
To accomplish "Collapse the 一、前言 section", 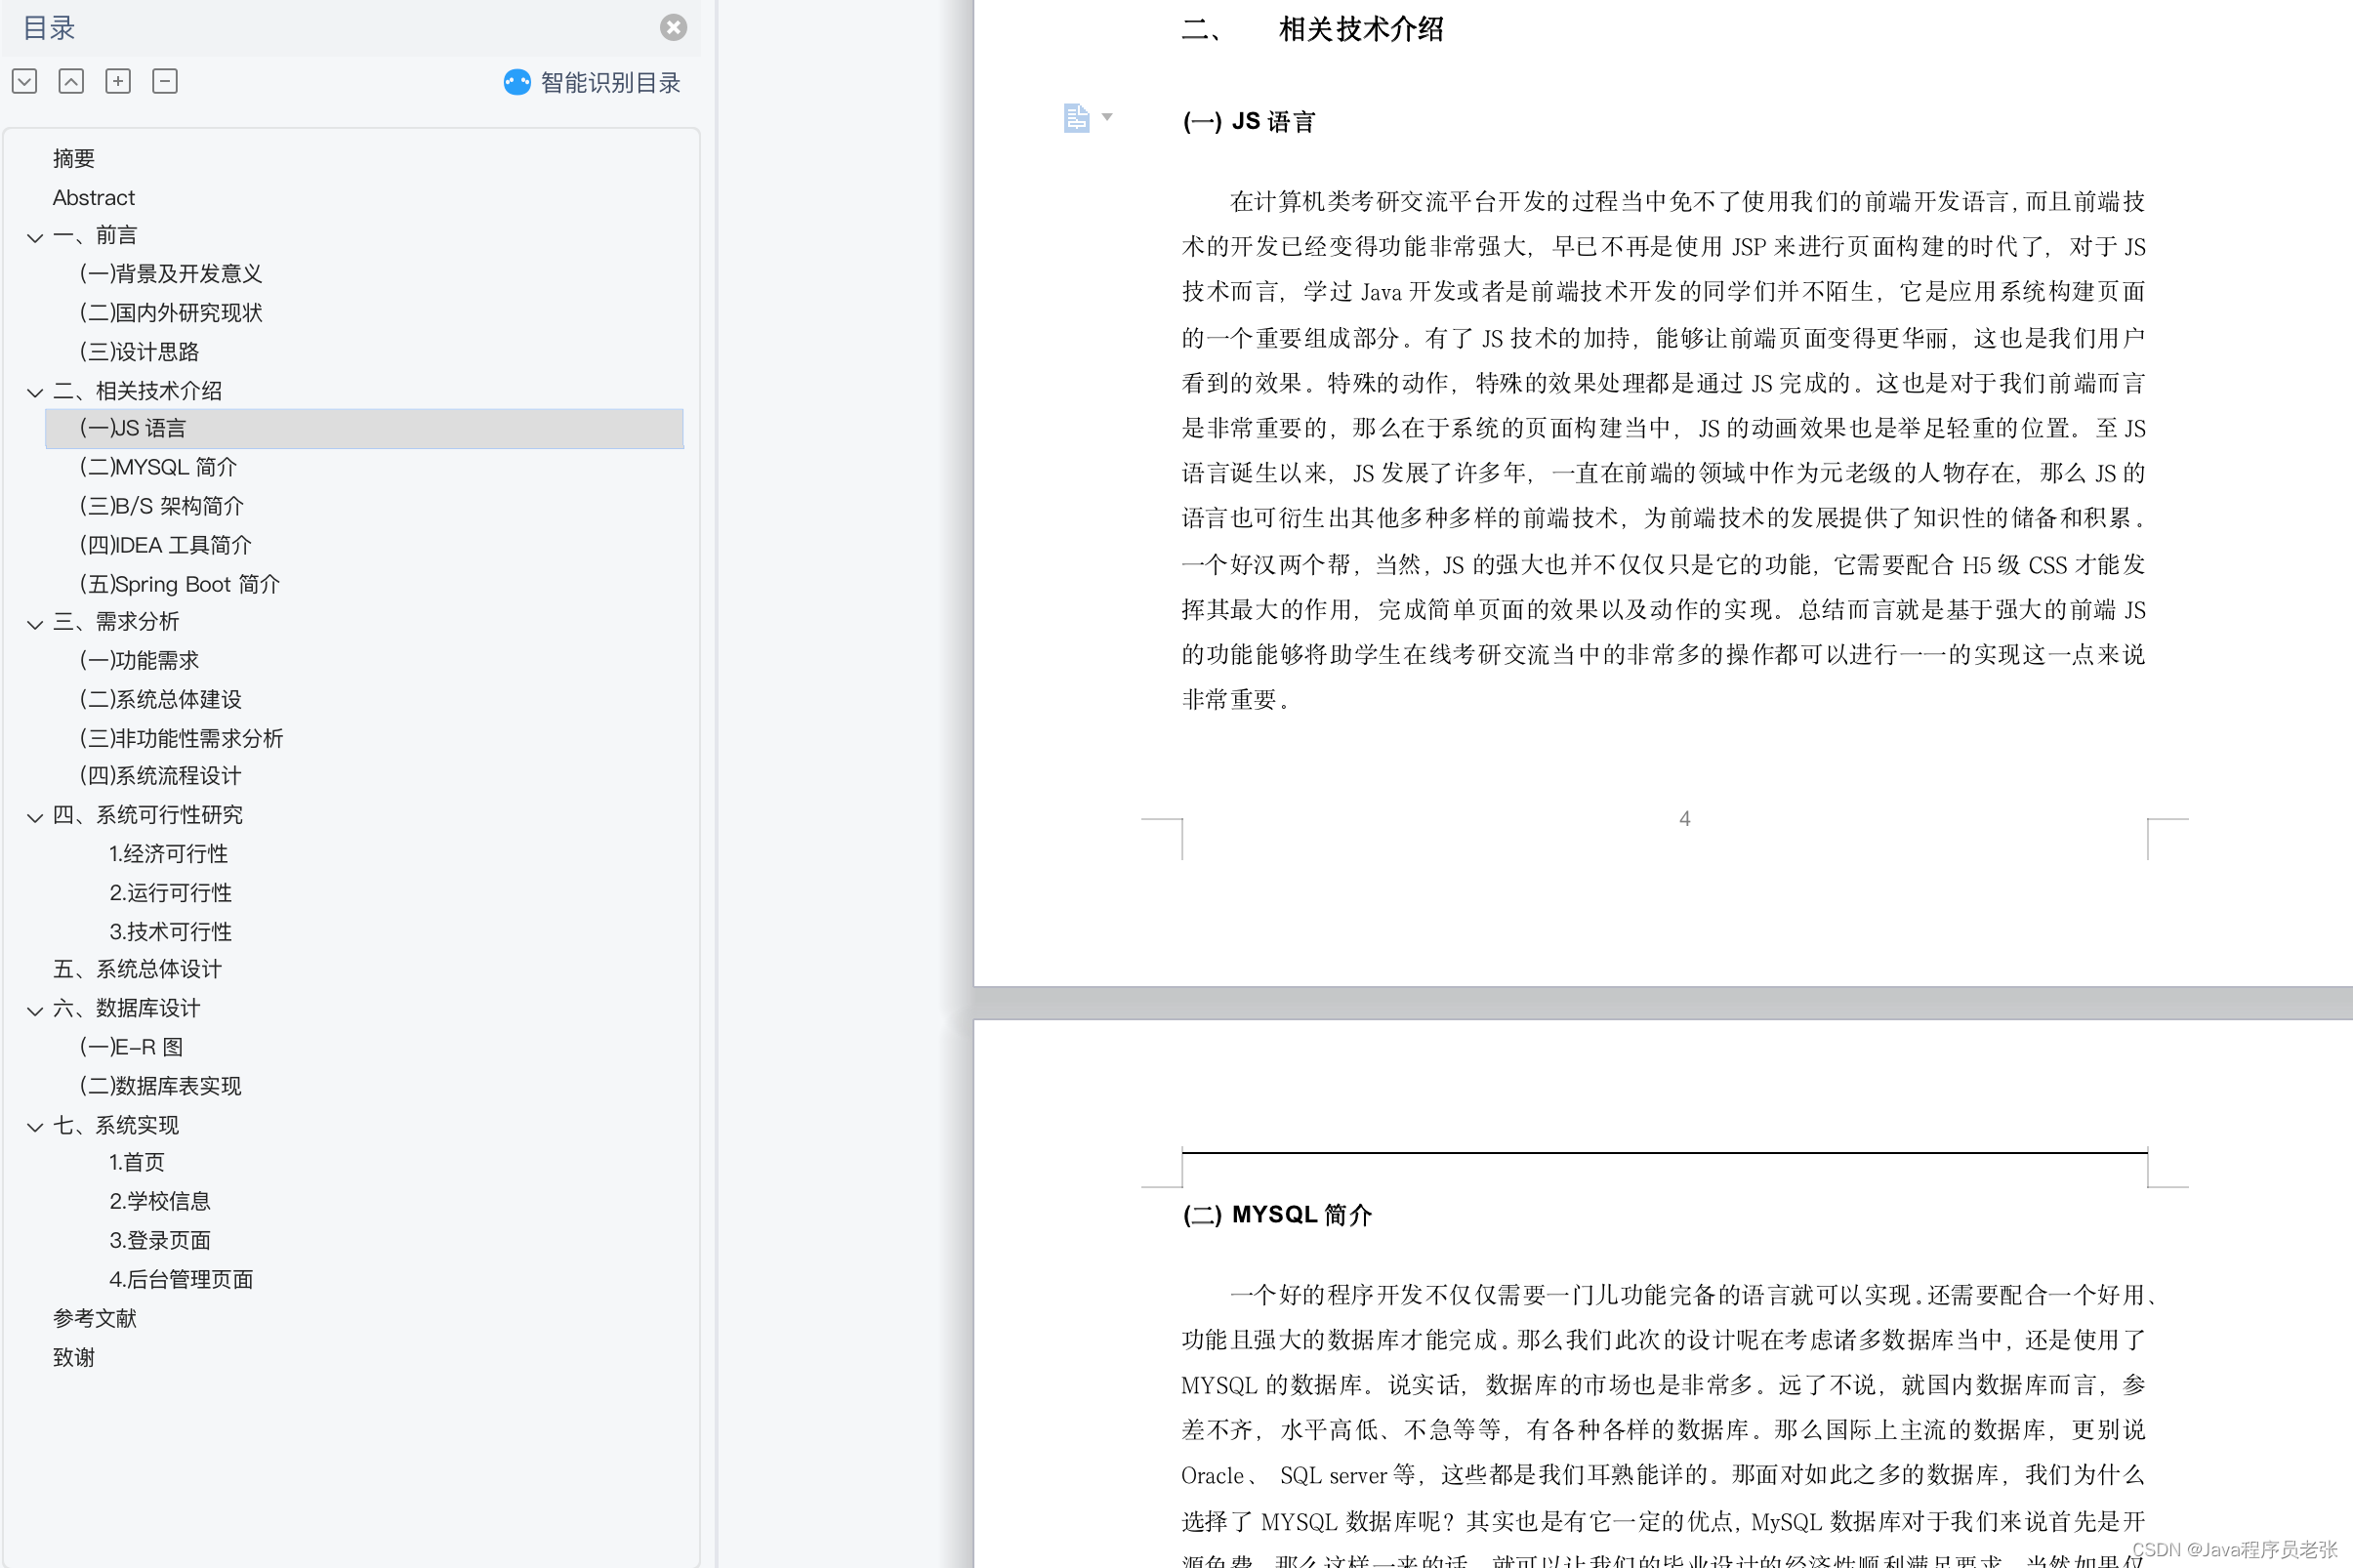I will pos(35,237).
